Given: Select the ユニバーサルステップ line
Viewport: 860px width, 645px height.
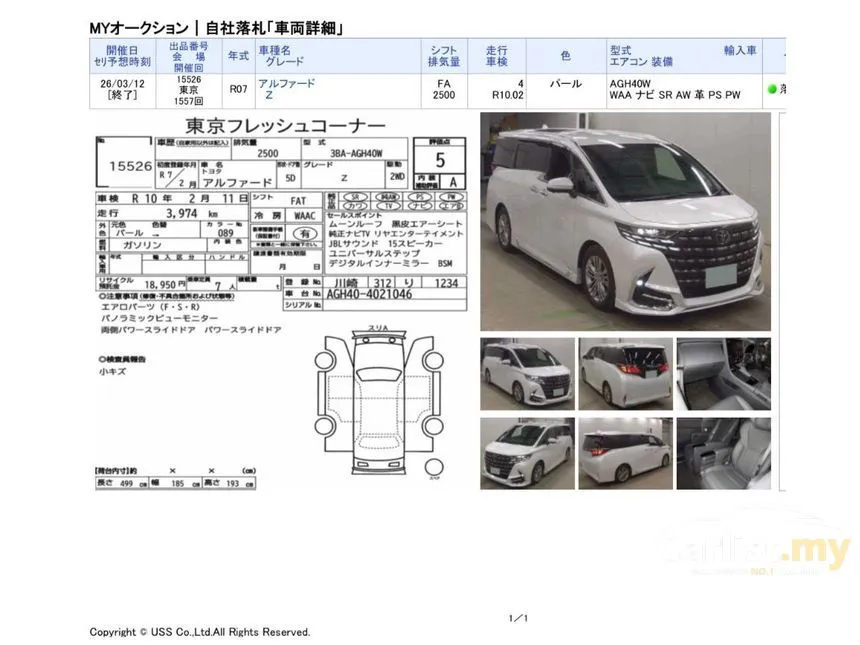Looking at the screenshot, I should (374, 253).
